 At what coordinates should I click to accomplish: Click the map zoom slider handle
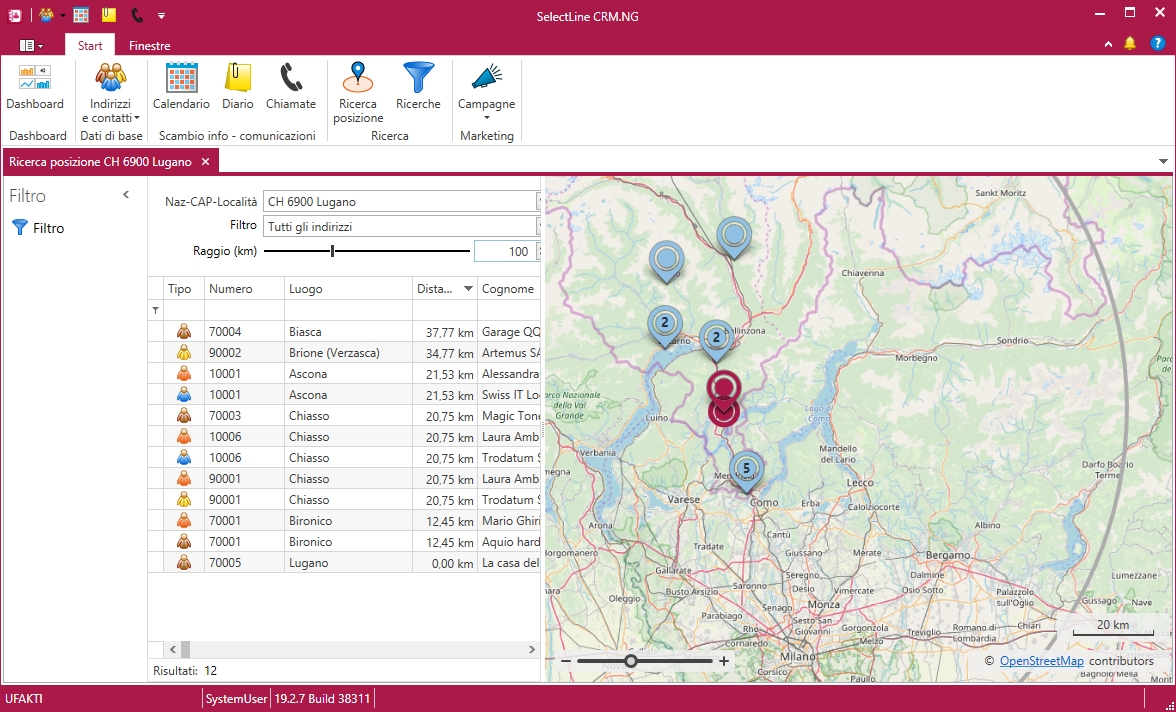tap(632, 661)
